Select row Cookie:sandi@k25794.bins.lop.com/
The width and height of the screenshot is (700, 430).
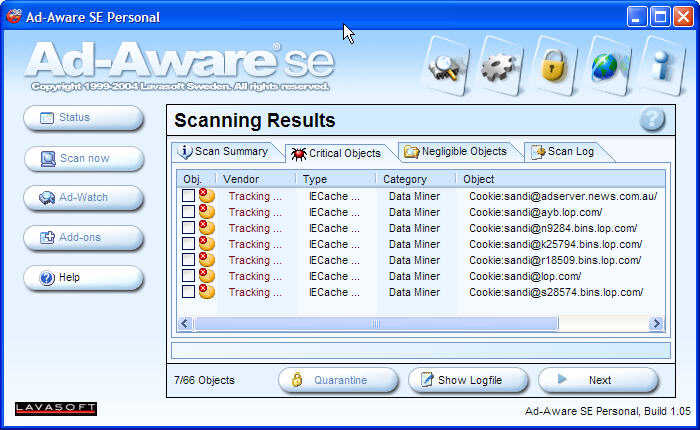click(421, 244)
